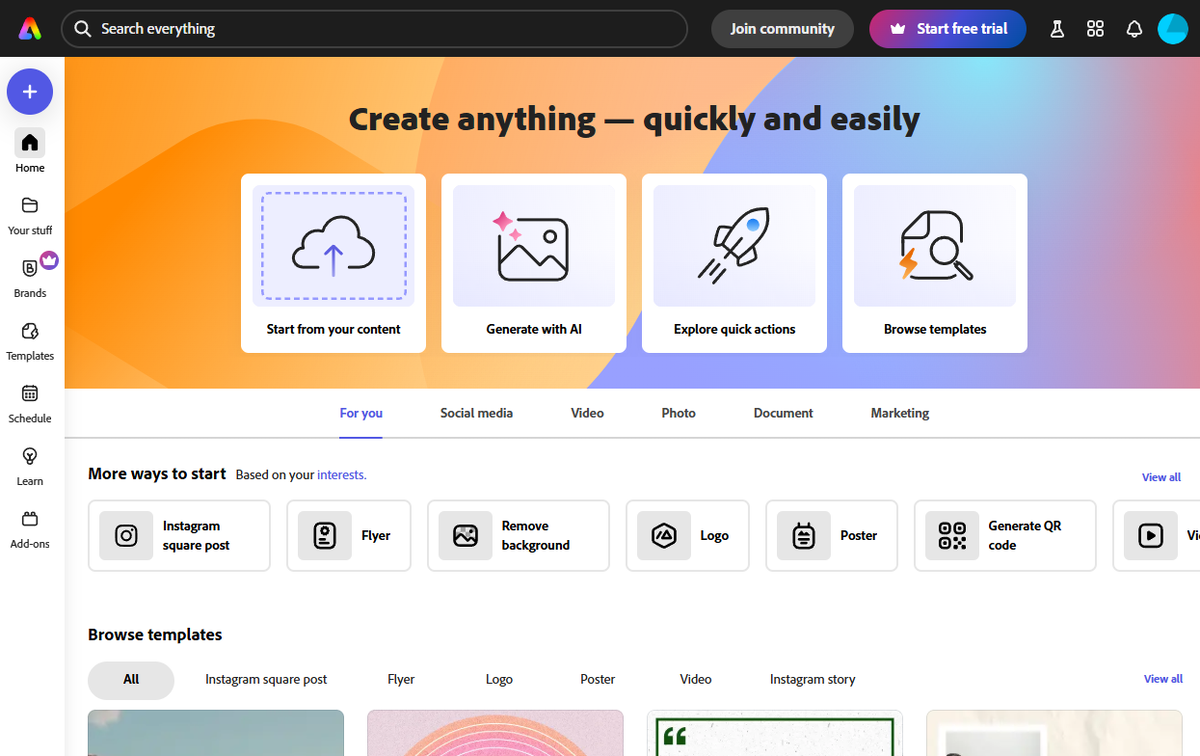Click the Remove background icon
1200x756 pixels.
coord(465,536)
